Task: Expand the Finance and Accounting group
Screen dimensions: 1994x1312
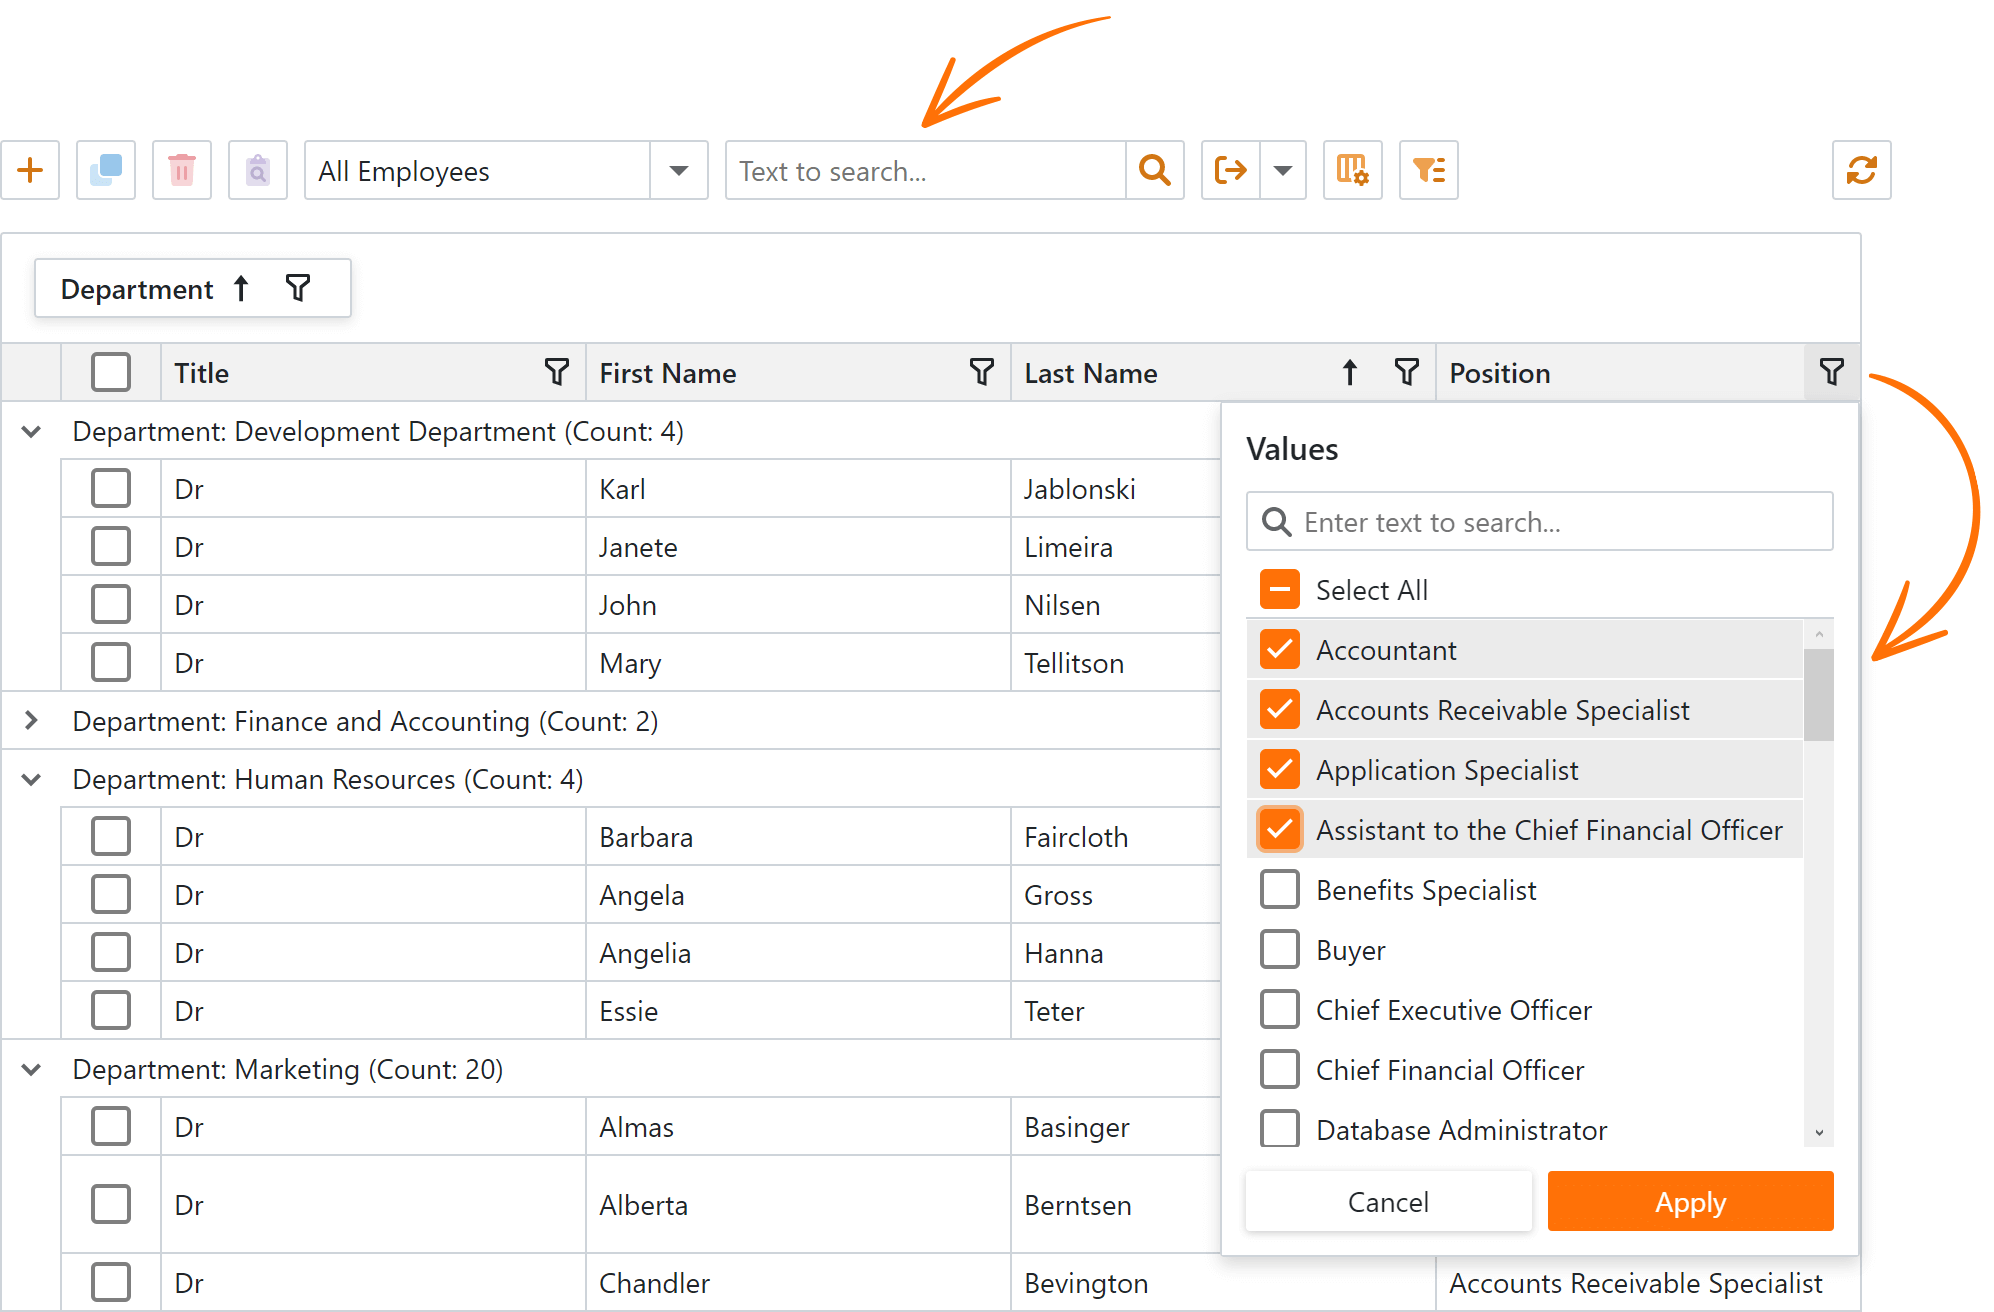Action: coord(30,720)
